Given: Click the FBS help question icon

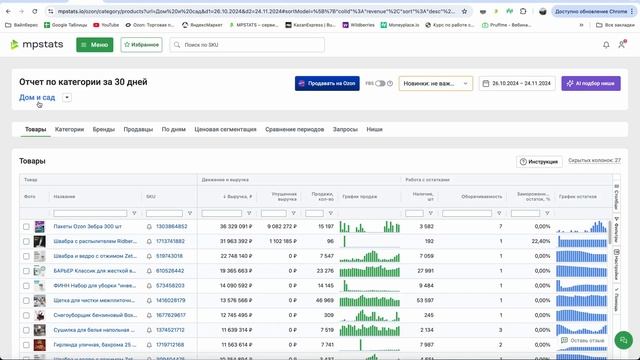Looking at the screenshot, I should [x=390, y=83].
